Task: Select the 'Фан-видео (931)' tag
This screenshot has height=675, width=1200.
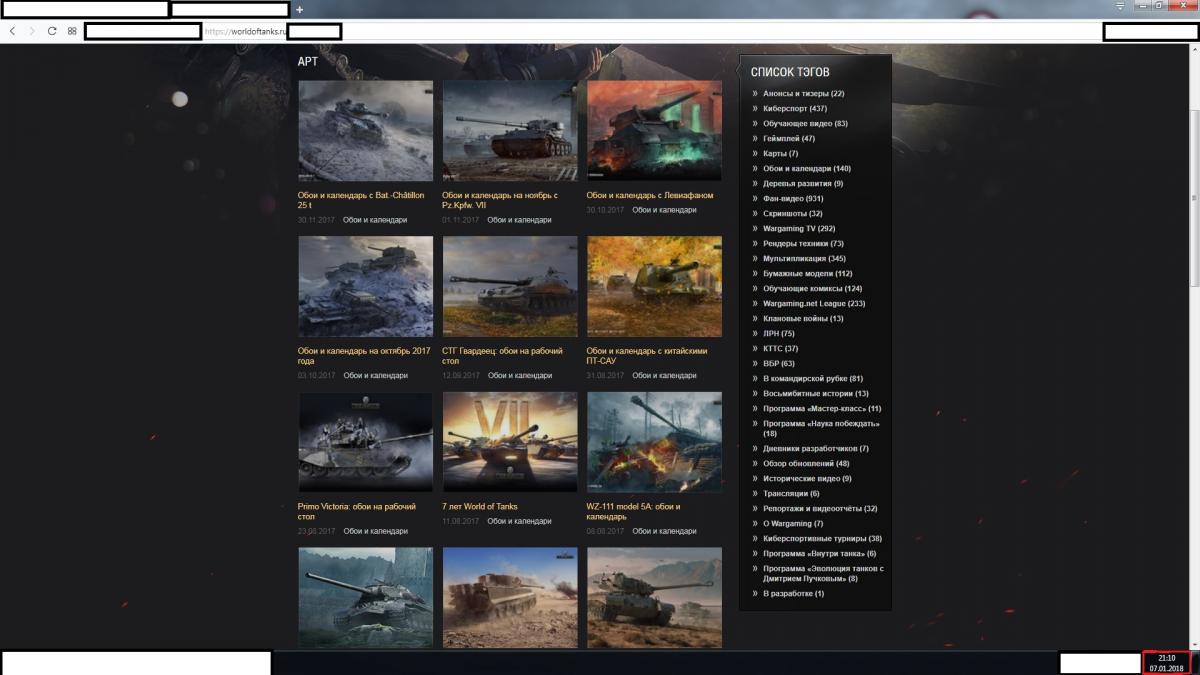Action: click(x=792, y=198)
